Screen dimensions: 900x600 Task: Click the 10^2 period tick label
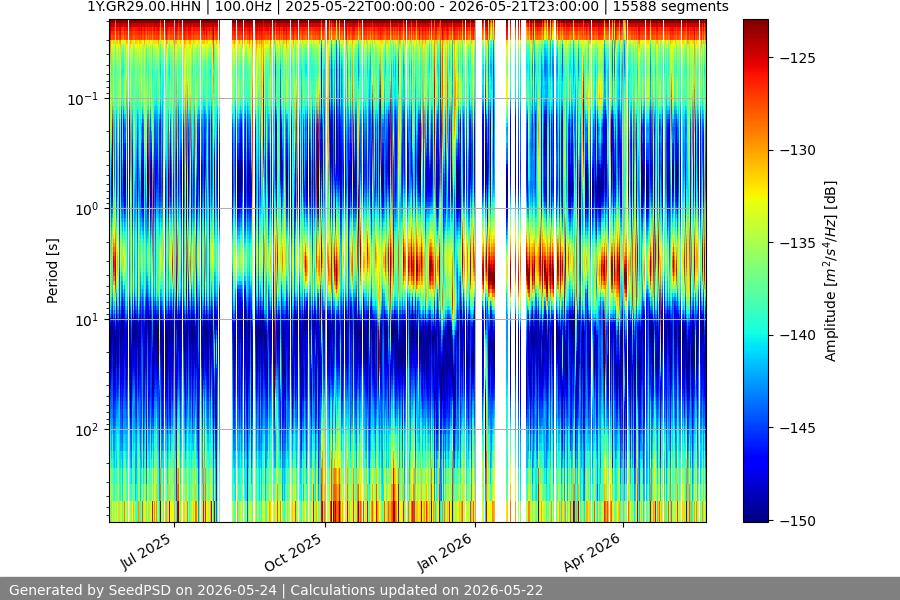pyautogui.click(x=86, y=430)
